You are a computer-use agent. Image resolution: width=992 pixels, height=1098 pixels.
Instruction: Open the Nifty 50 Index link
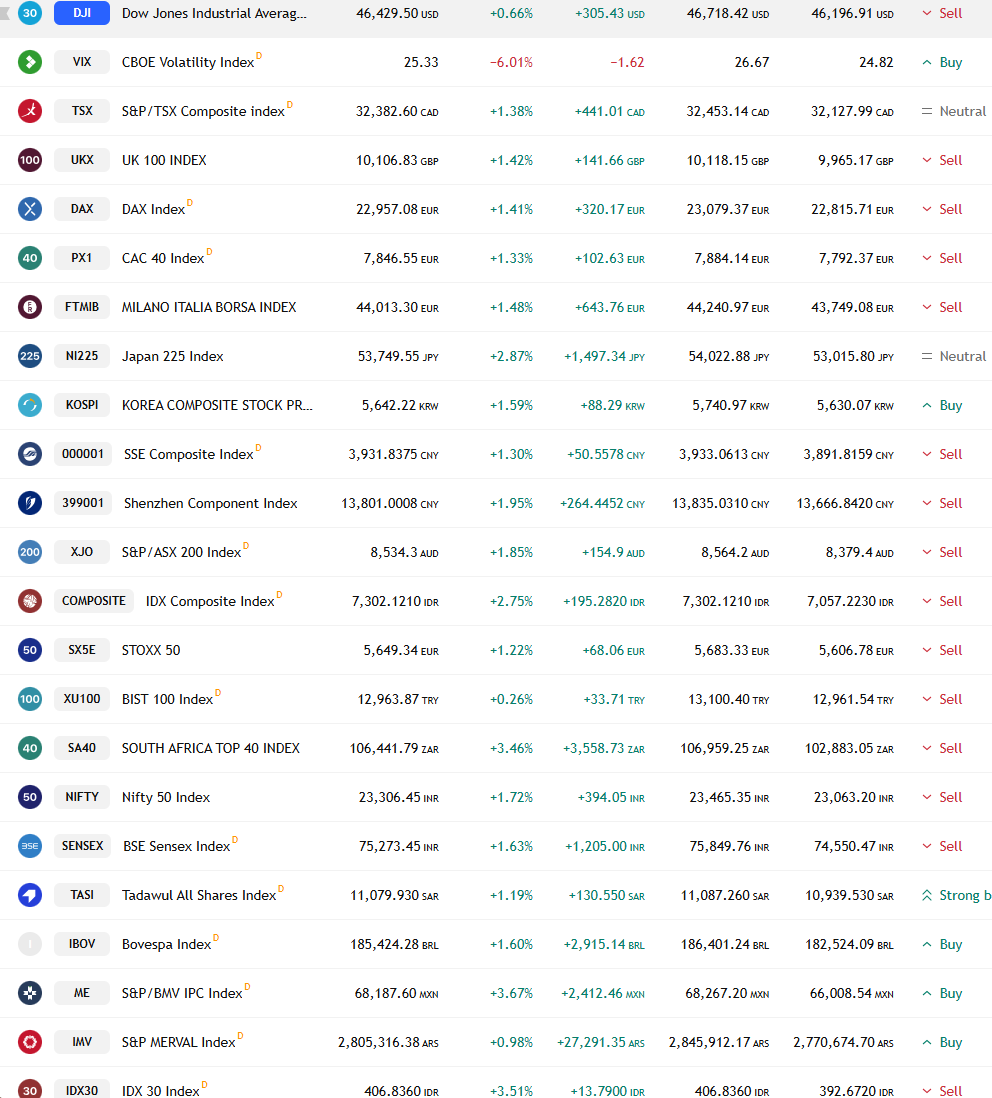(x=166, y=798)
